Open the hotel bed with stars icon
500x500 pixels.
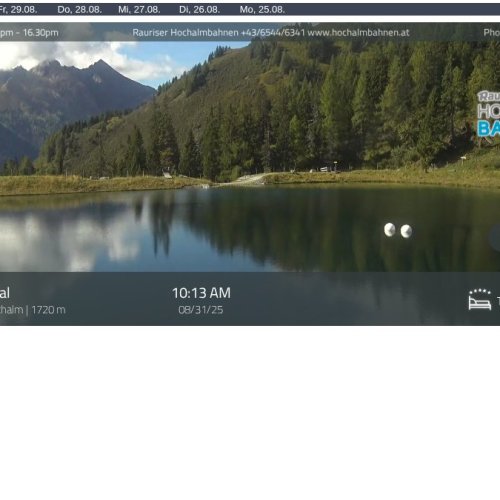pyautogui.click(x=480, y=300)
